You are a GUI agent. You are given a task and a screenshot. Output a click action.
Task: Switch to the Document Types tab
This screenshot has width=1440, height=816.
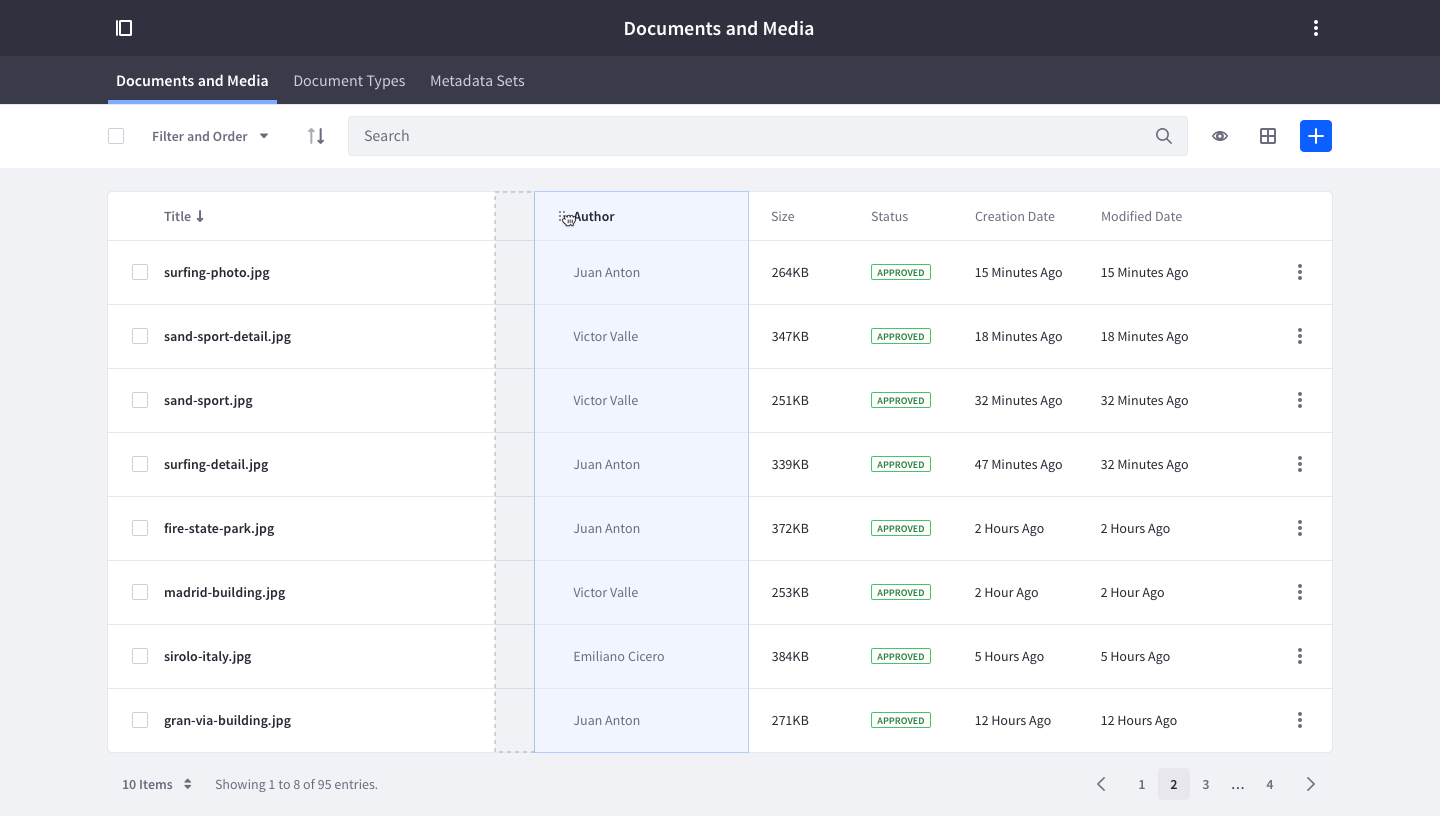click(349, 81)
